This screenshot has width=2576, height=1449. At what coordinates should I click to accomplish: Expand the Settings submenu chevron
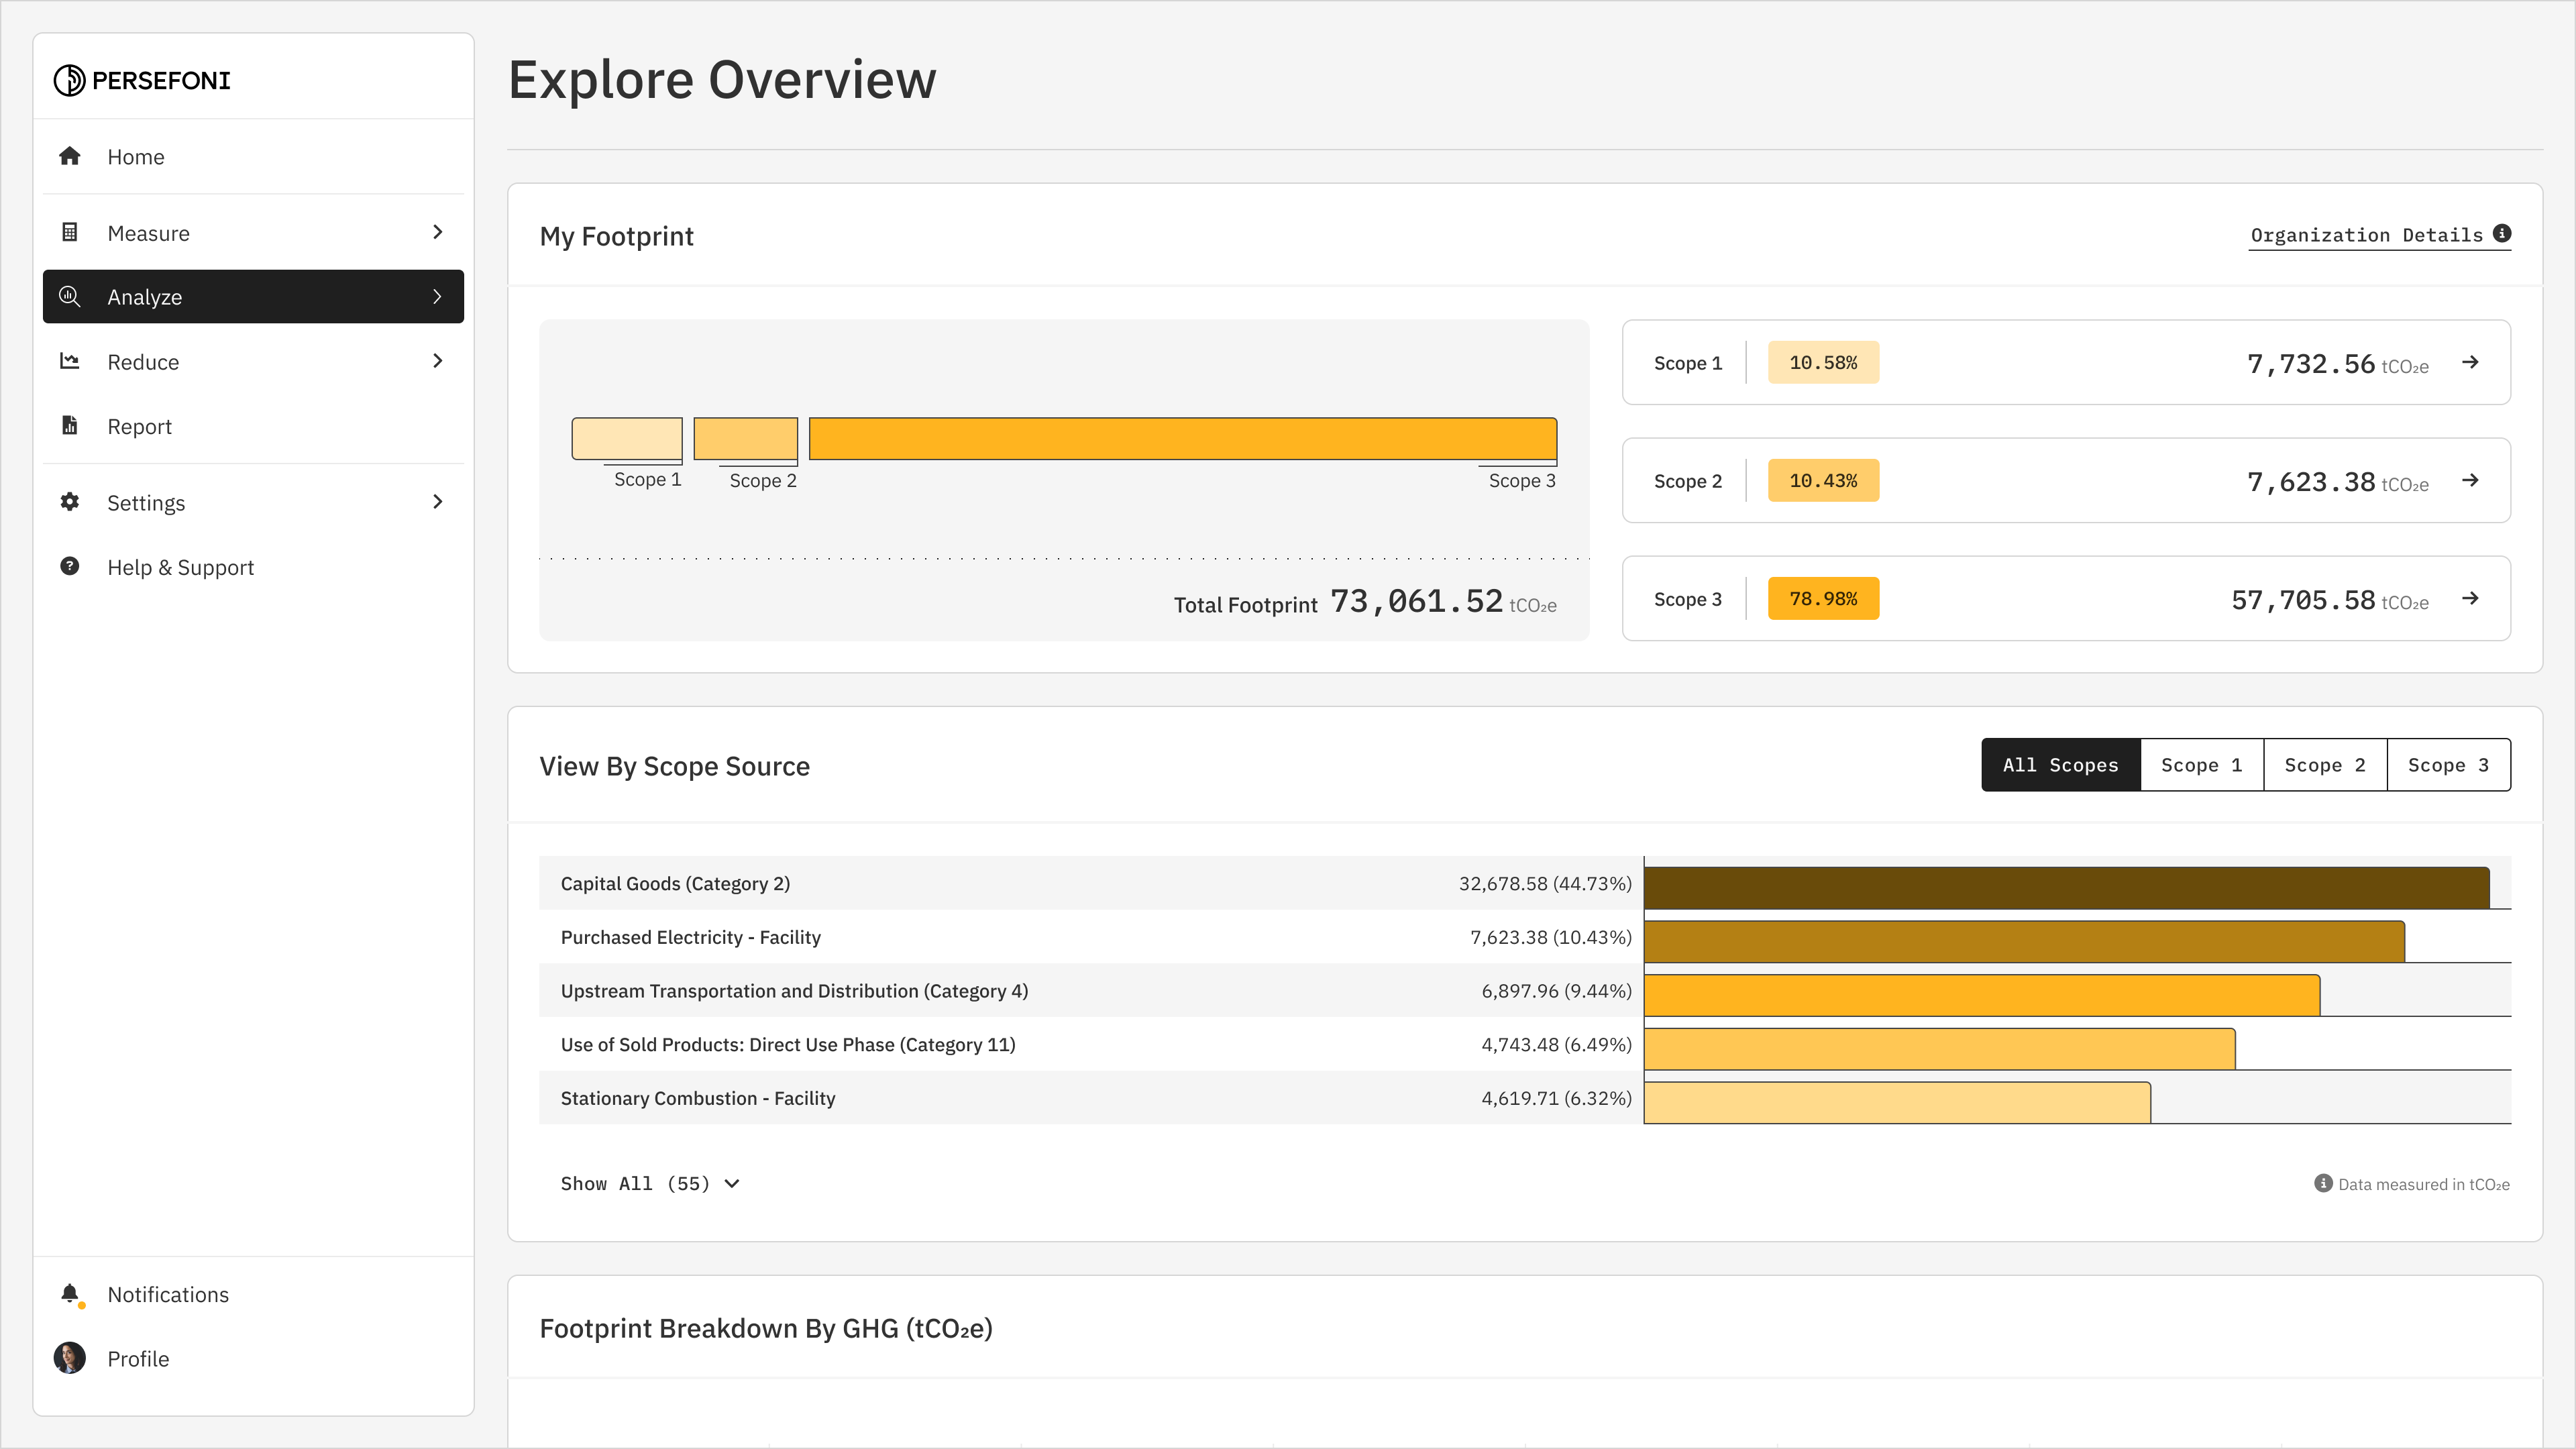(437, 502)
